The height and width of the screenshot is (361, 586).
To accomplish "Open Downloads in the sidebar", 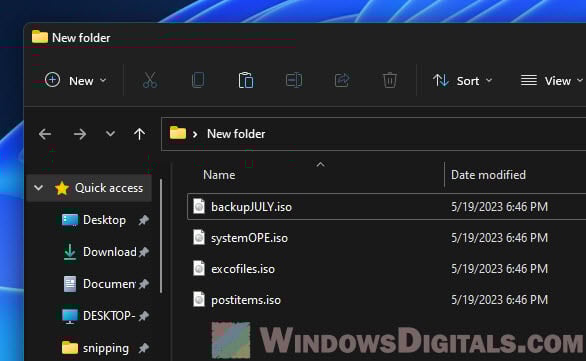I will [x=110, y=252].
